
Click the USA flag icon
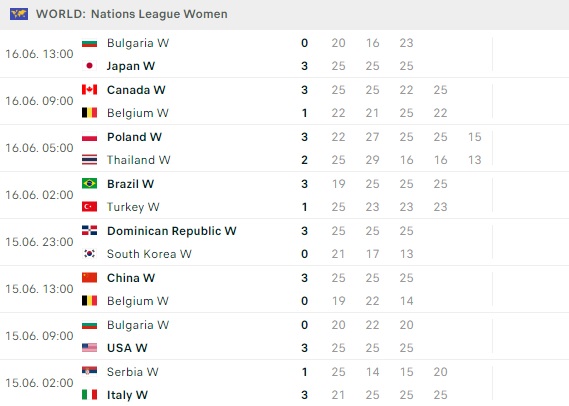tap(89, 348)
